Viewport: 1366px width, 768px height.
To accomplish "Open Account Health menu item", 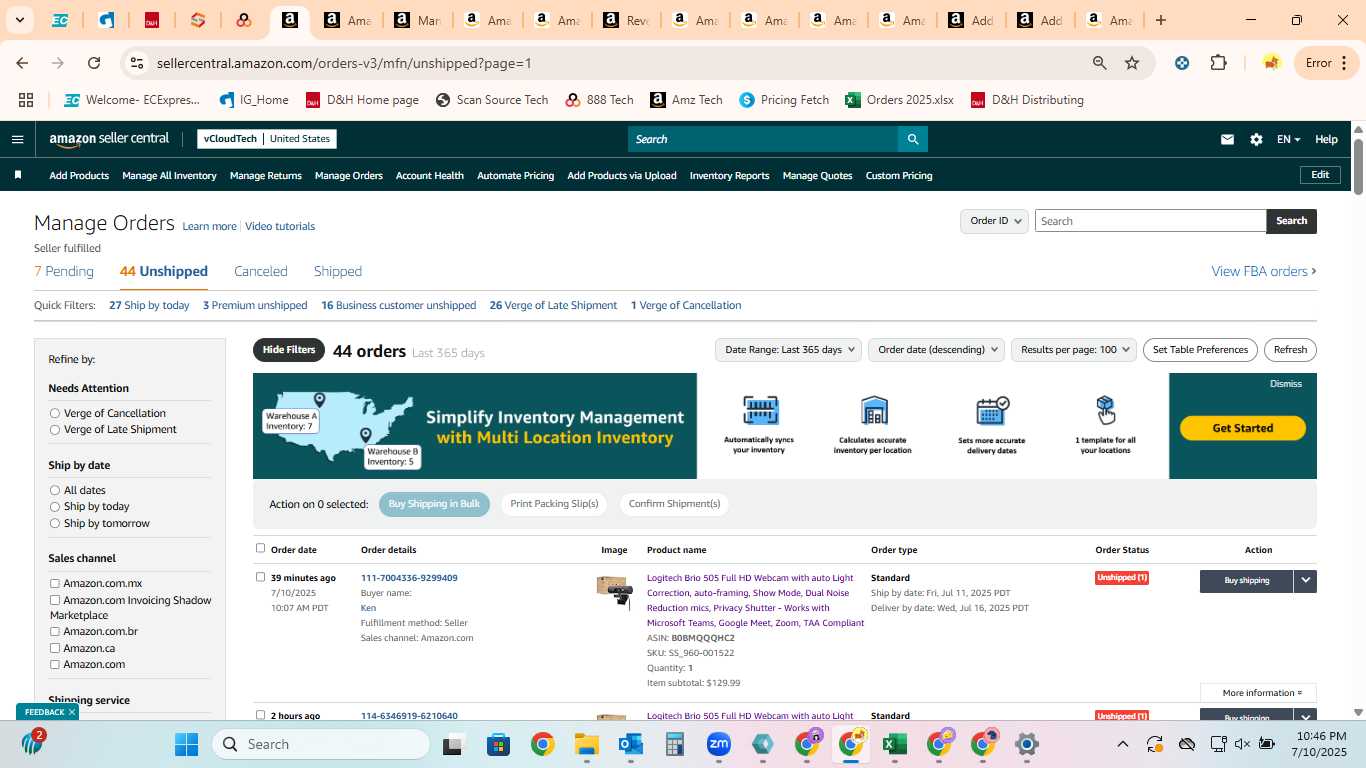I will [430, 175].
